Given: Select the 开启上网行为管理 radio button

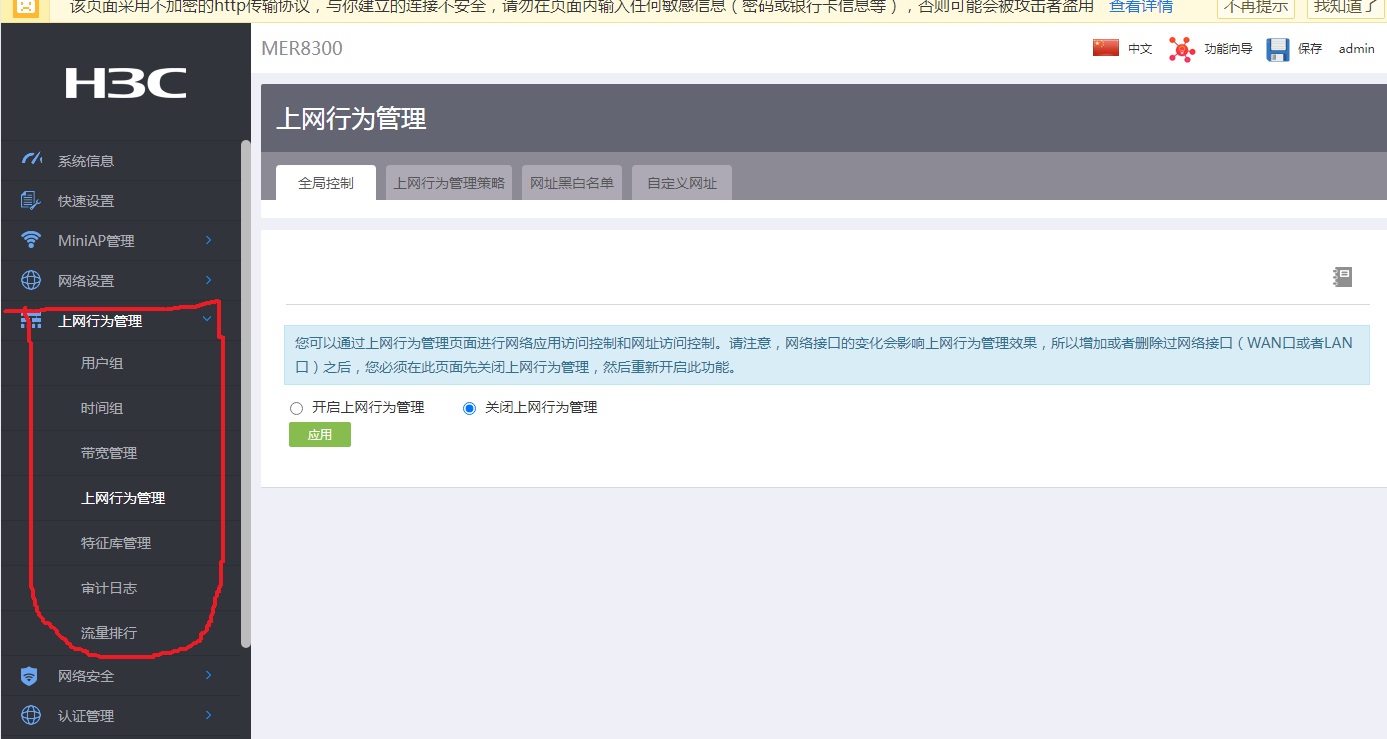Looking at the screenshot, I should pyautogui.click(x=296, y=407).
